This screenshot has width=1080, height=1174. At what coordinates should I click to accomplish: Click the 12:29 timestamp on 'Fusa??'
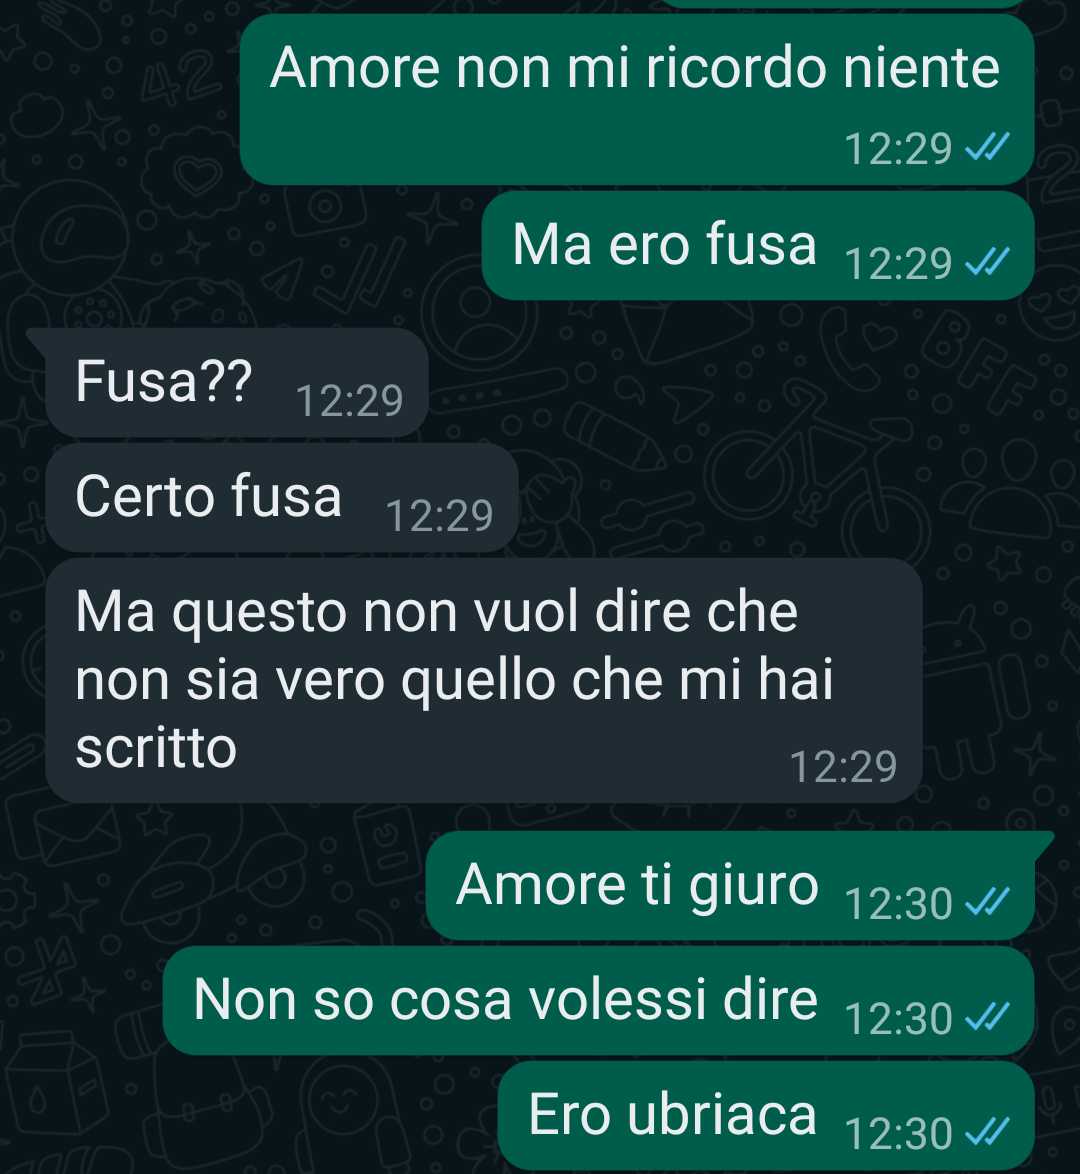click(x=350, y=401)
